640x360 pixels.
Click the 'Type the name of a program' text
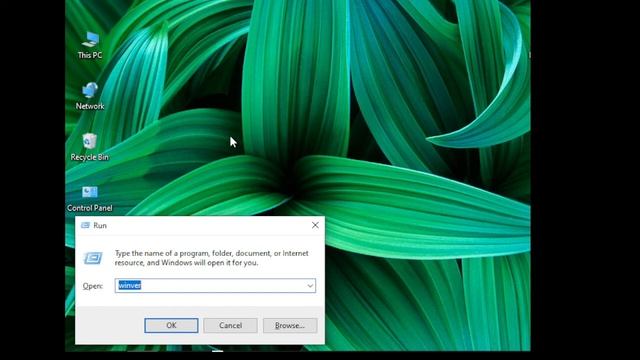(211, 258)
